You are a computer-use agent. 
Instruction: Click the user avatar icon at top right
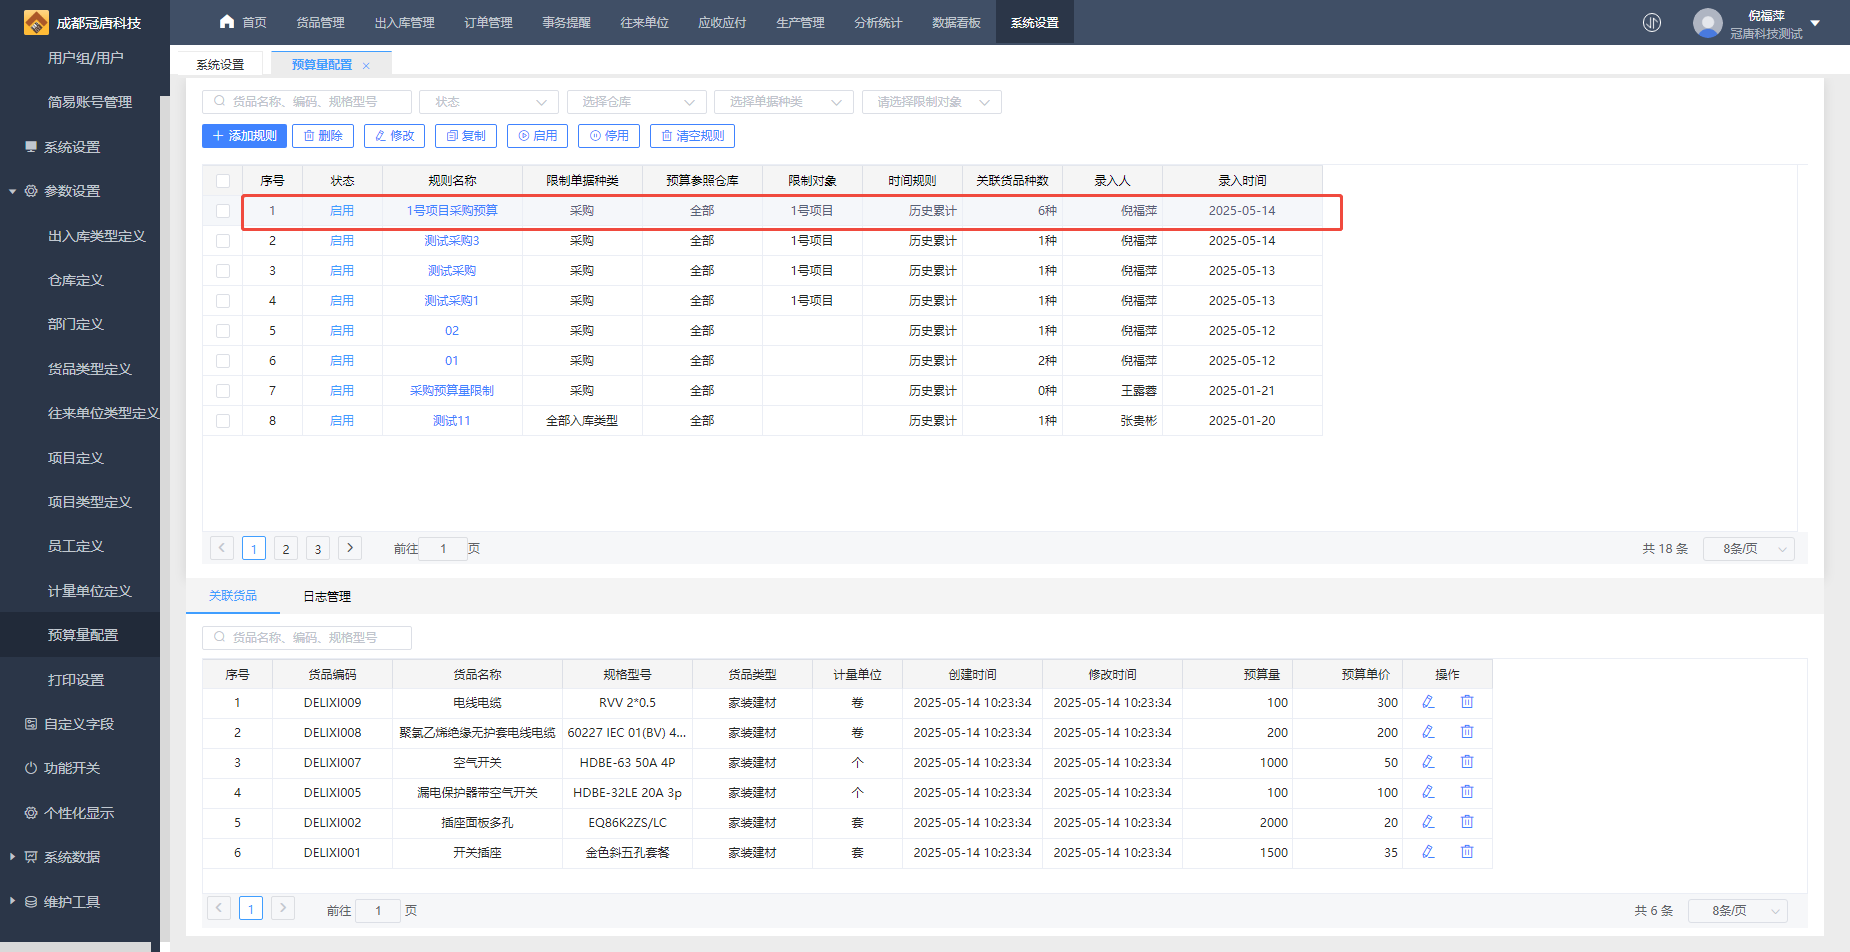1707,22
